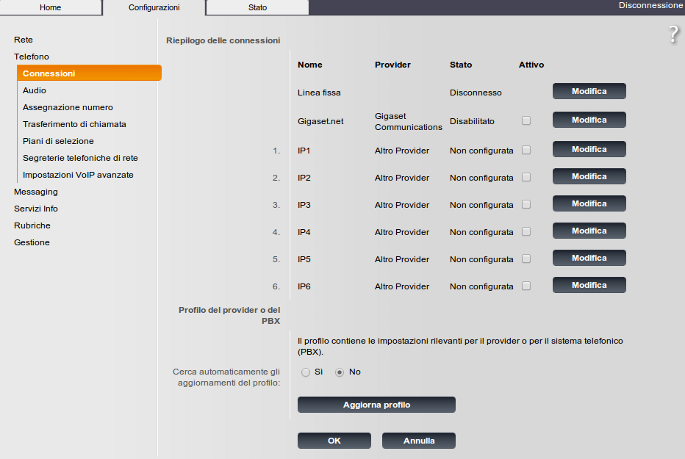Enable Attivo checkbox for IP3
685x459 pixels.
click(526, 204)
